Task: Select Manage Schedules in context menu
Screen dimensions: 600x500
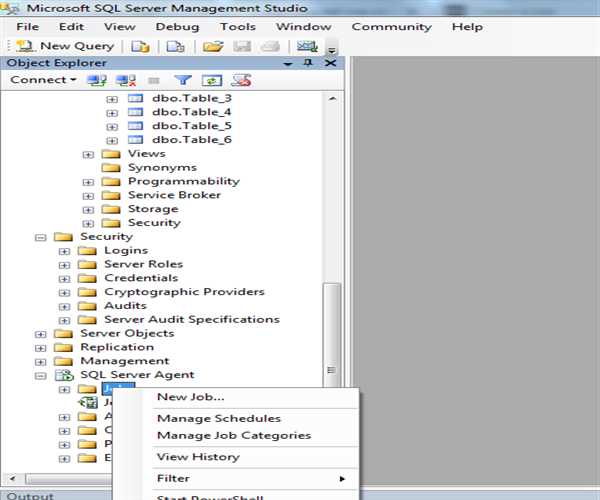Action: click(x=218, y=418)
